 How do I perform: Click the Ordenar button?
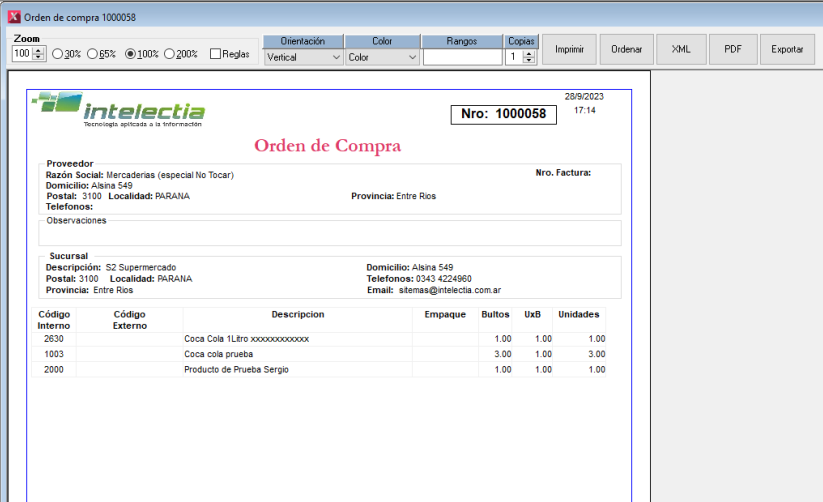pos(626,49)
